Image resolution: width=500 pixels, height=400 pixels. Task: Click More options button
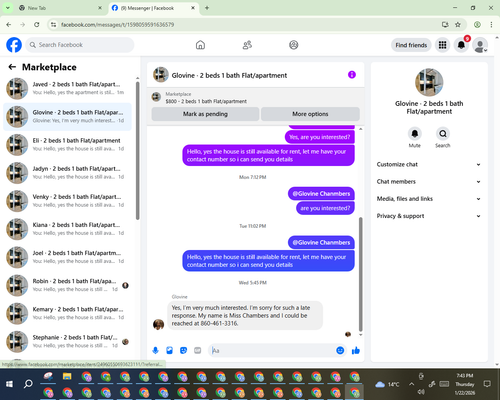click(310, 114)
